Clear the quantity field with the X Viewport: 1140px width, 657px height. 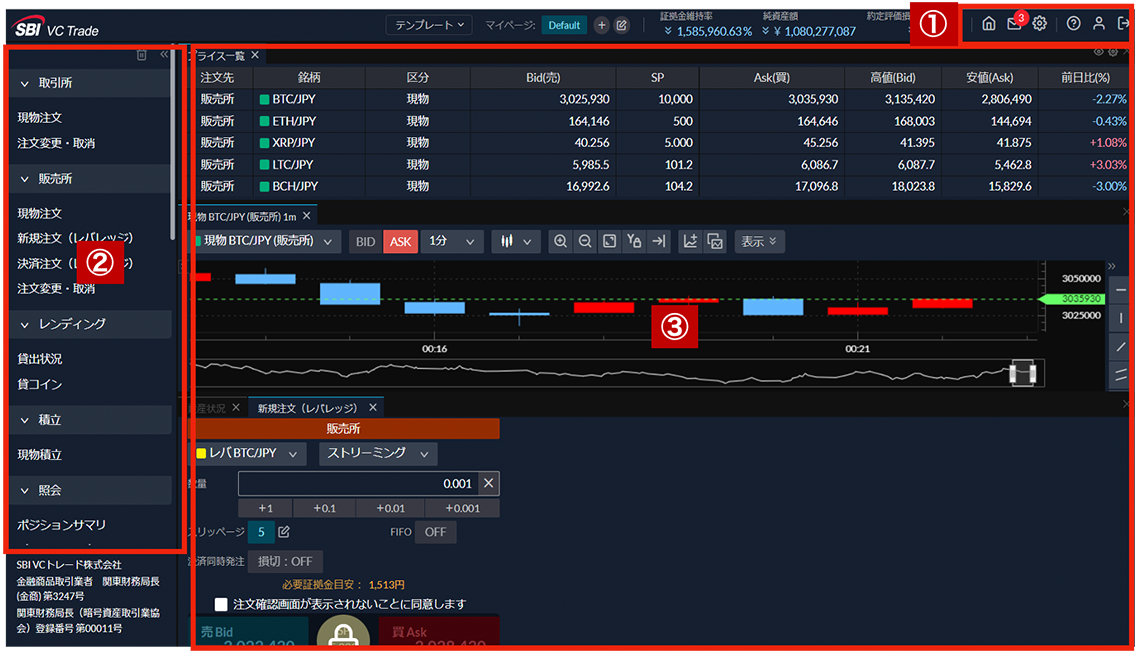point(489,483)
